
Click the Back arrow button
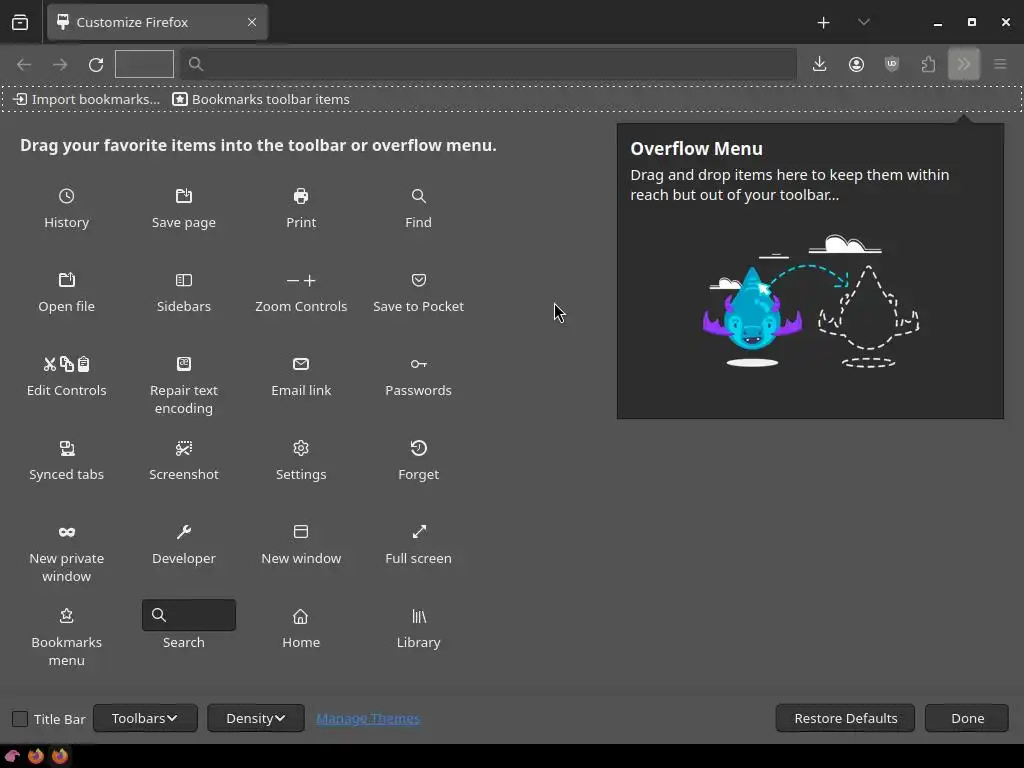(x=24, y=65)
